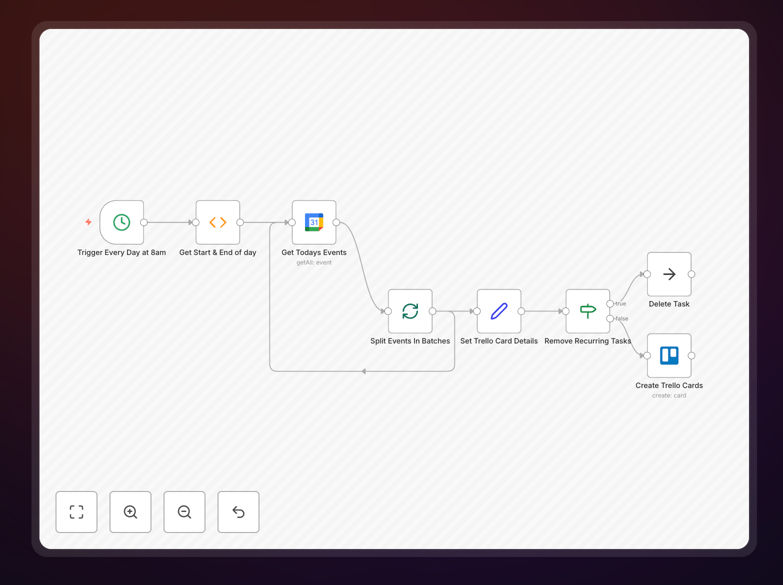Click the output connector of Get Todays Events
The height and width of the screenshot is (585, 783).
(x=336, y=222)
